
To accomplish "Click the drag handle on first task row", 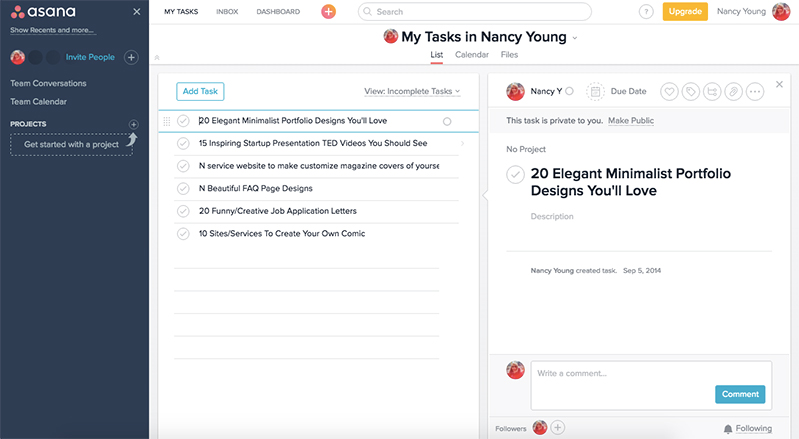I will tap(167, 121).
